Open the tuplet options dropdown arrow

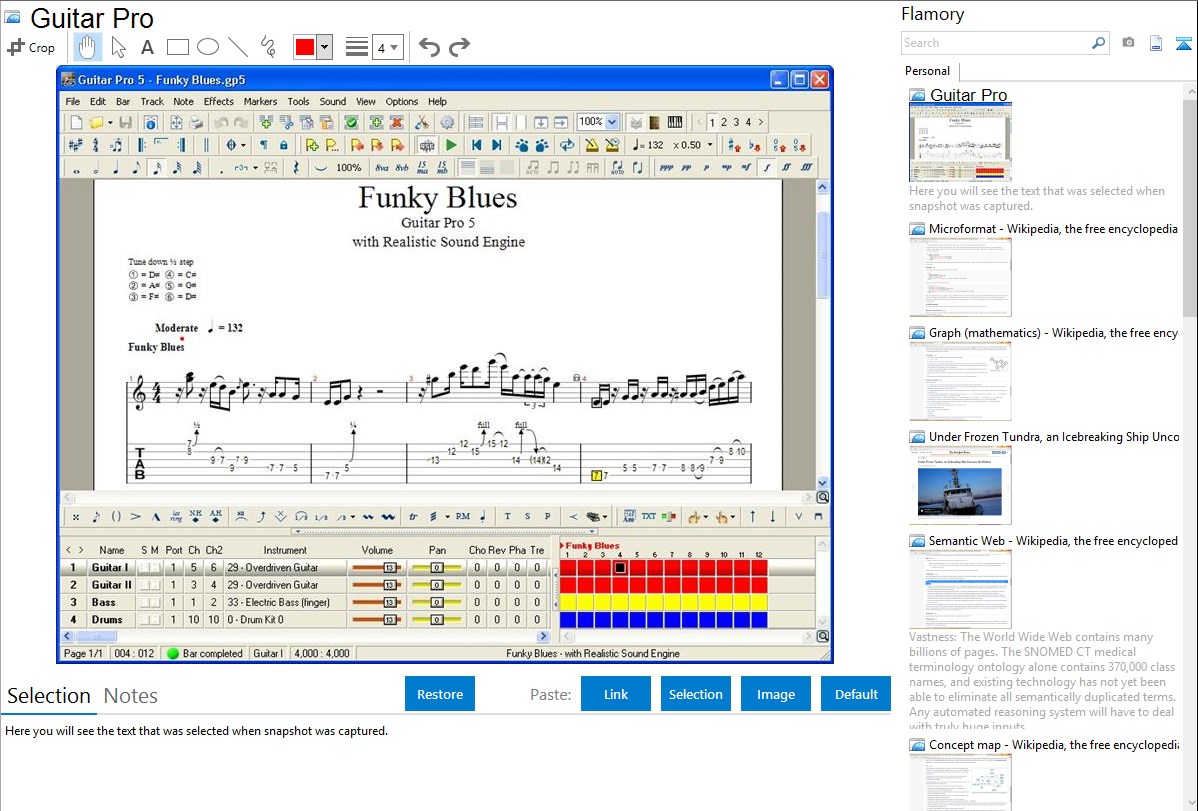255,168
